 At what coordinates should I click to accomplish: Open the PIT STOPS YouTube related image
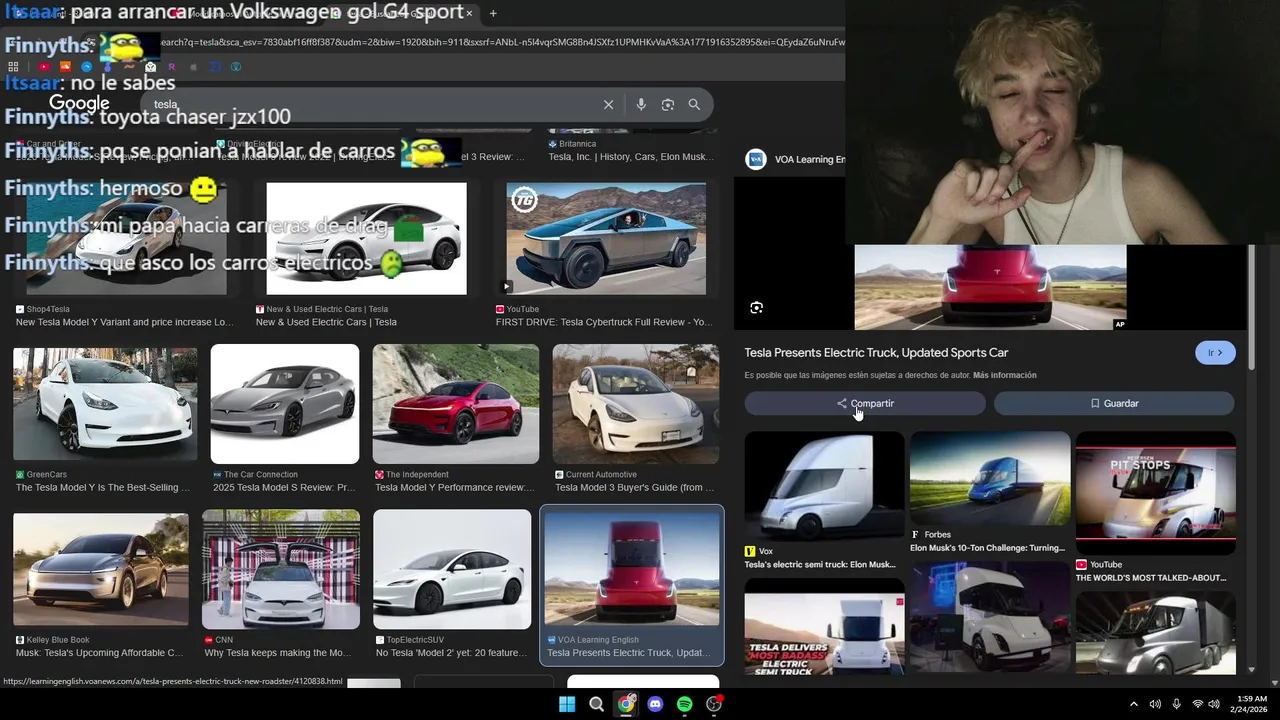[x=1156, y=493]
